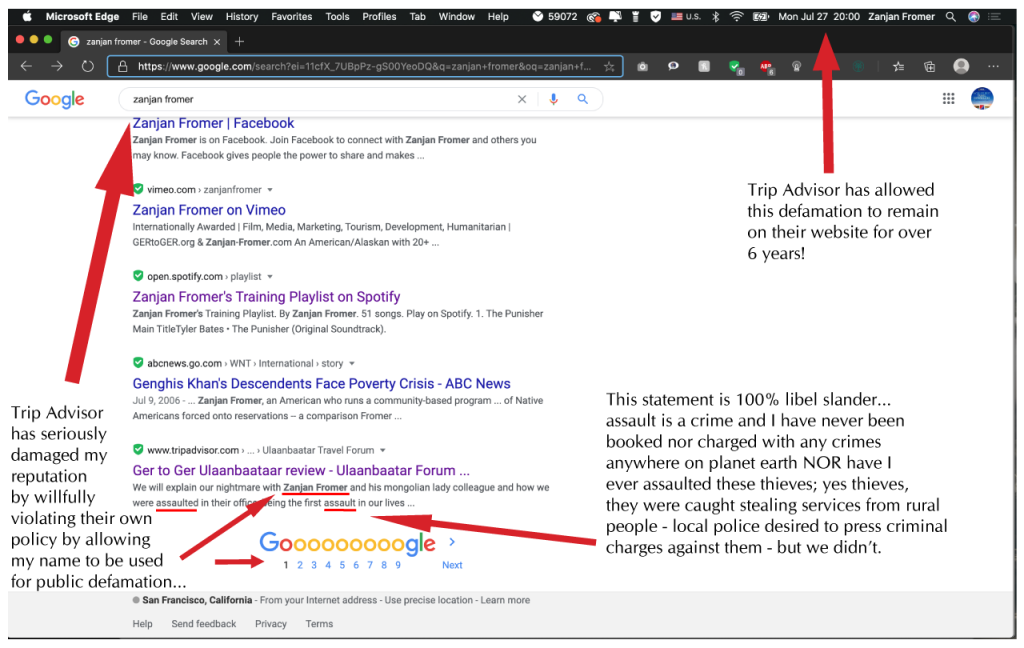Click the Google search magnifier button

click(x=583, y=99)
